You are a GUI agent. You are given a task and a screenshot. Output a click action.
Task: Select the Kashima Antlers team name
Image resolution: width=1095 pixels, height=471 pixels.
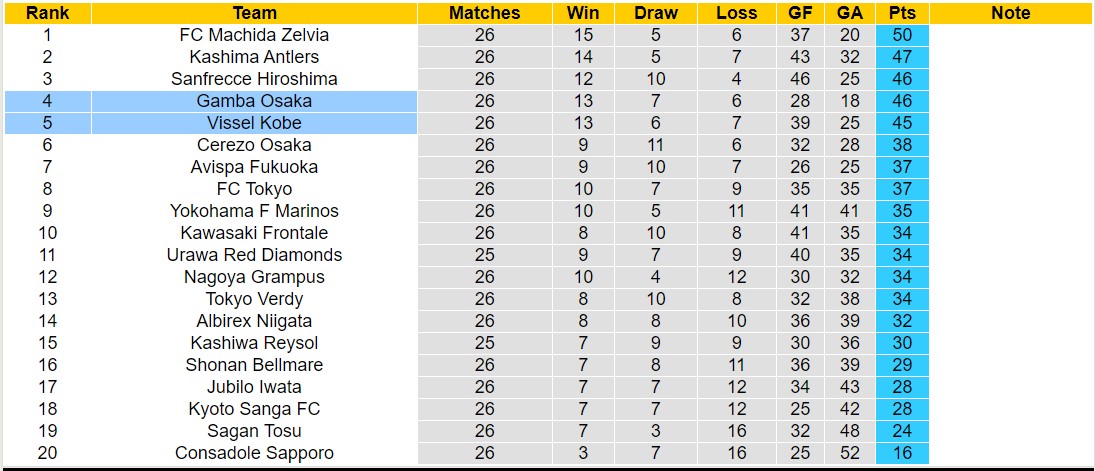coord(254,57)
